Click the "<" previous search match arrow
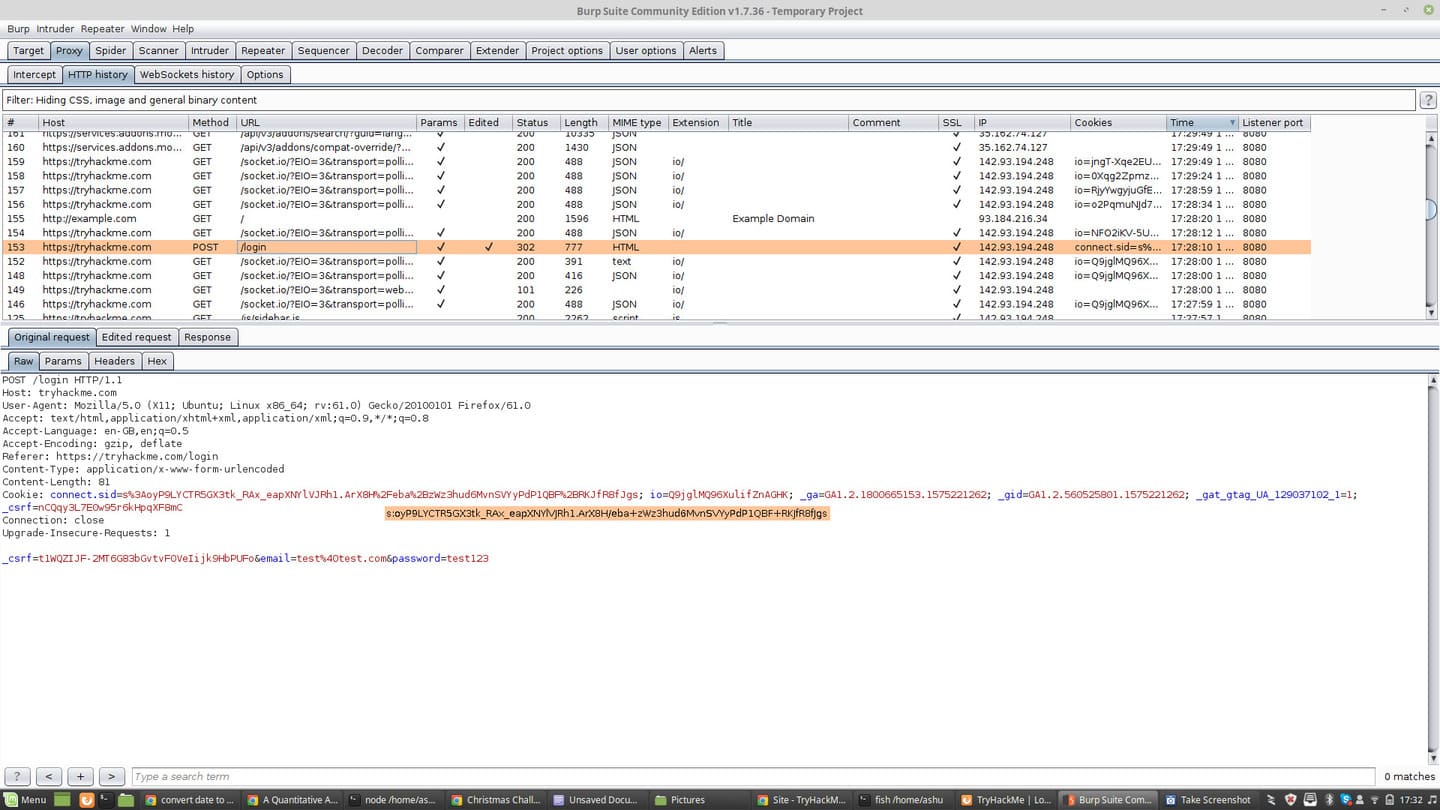 pyautogui.click(x=48, y=776)
